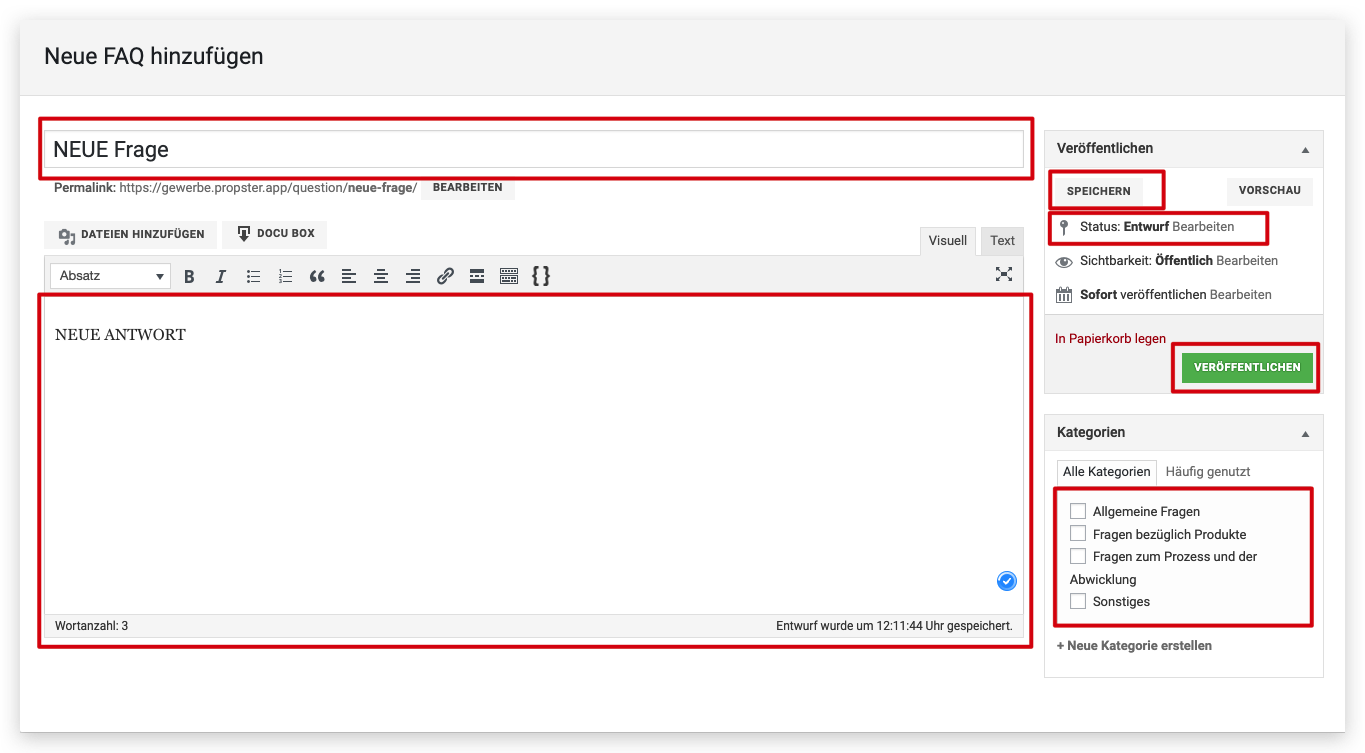Image resolution: width=1365 pixels, height=753 pixels.
Task: Open the Absatz paragraph format dropdown
Action: [110, 276]
